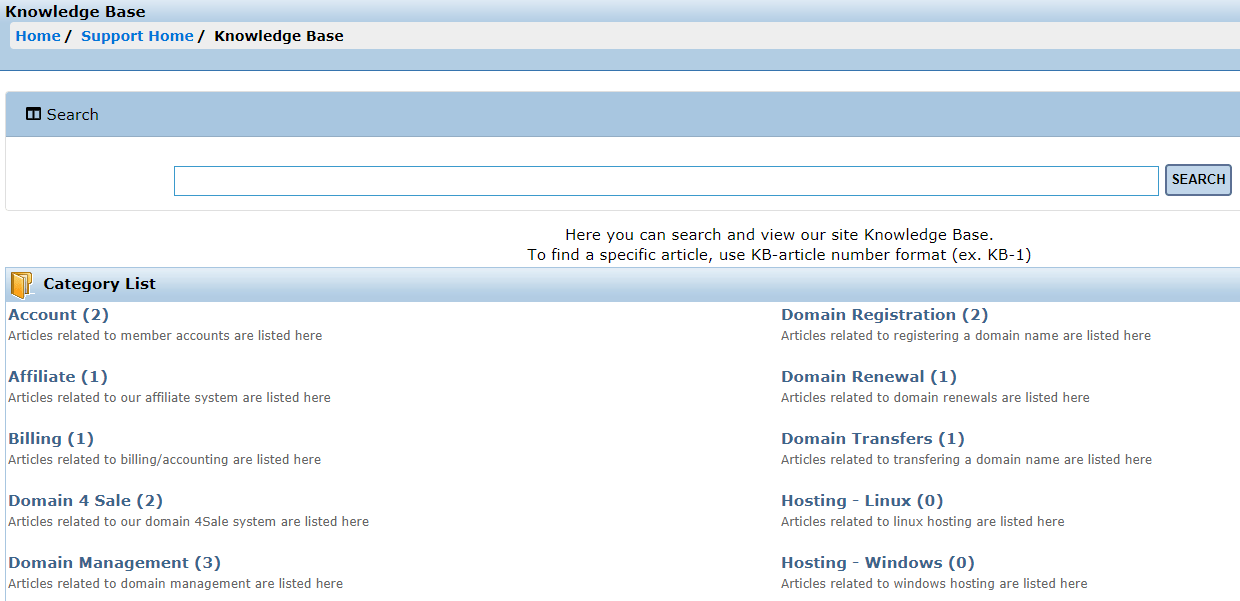Click the 'Category List' heading text
The image size is (1240, 601).
100,284
